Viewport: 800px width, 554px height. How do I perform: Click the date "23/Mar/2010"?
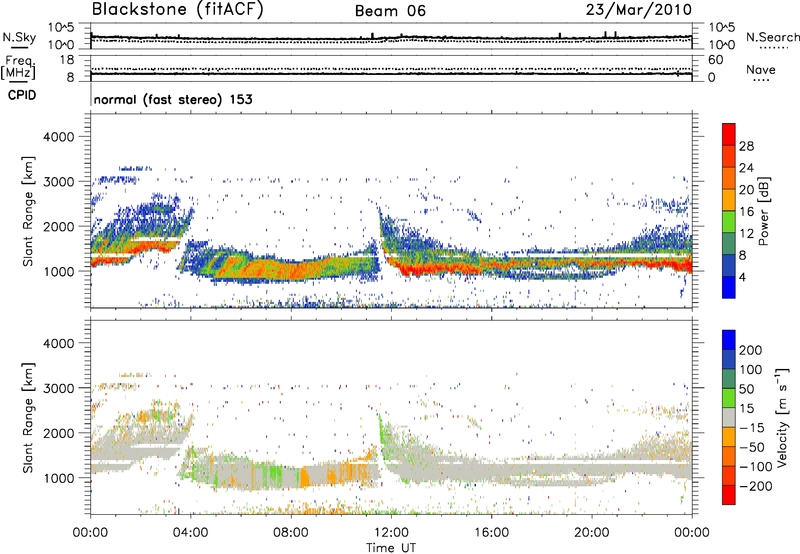point(639,10)
